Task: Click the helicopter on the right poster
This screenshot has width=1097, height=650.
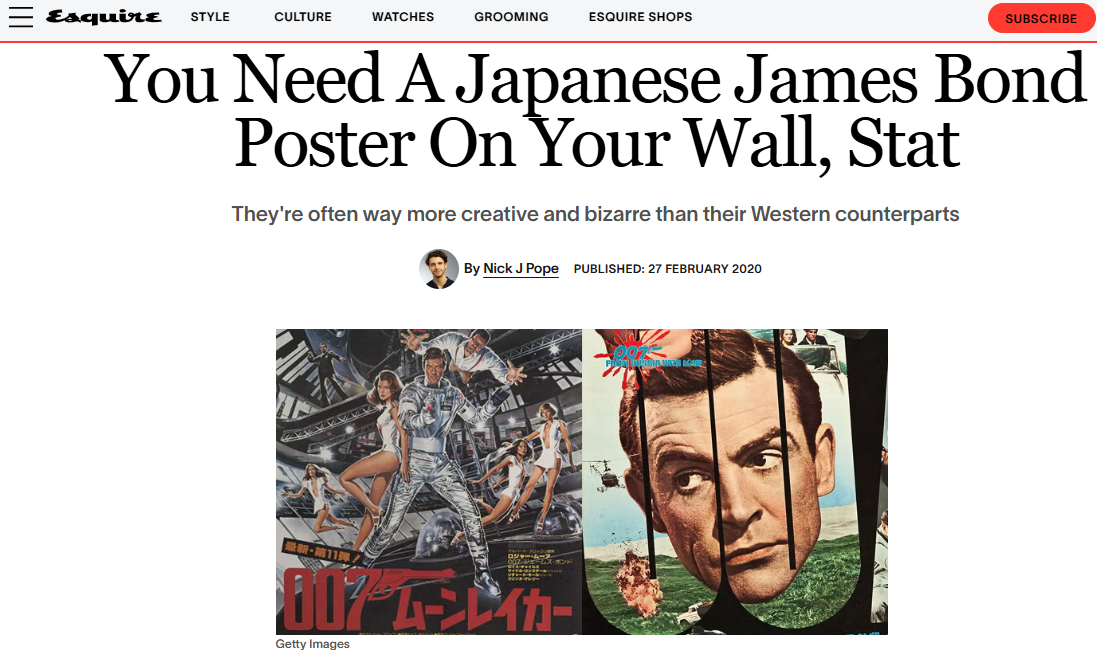Action: 607,474
